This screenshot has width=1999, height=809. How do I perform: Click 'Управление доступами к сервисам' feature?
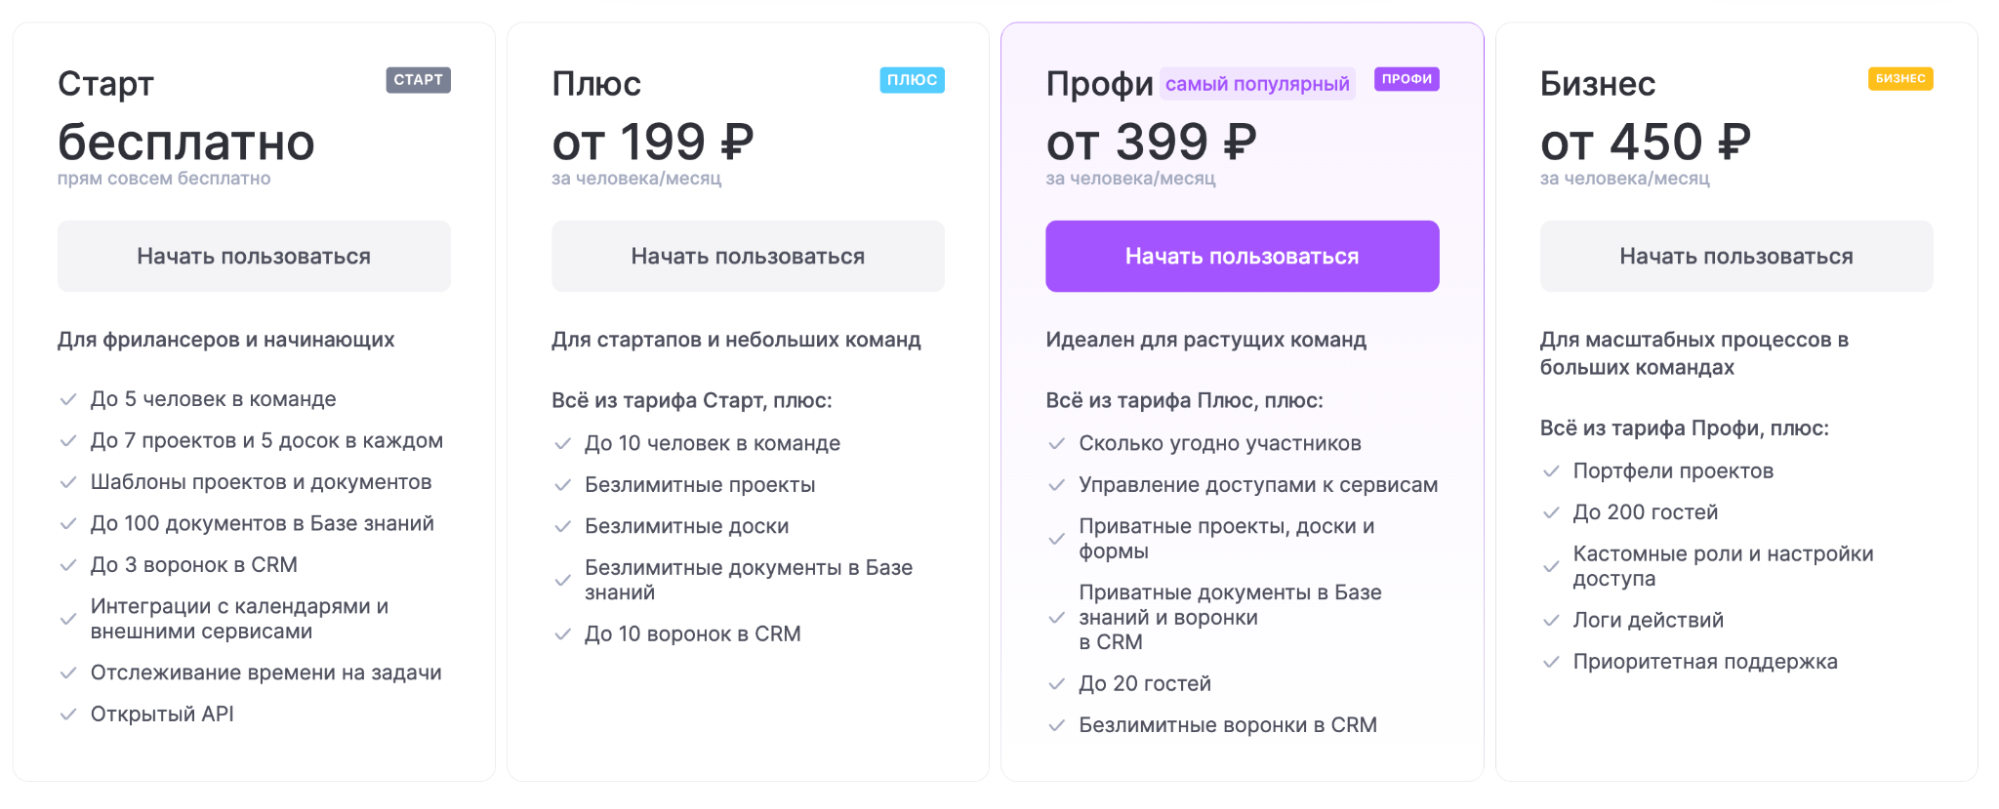tap(1258, 485)
